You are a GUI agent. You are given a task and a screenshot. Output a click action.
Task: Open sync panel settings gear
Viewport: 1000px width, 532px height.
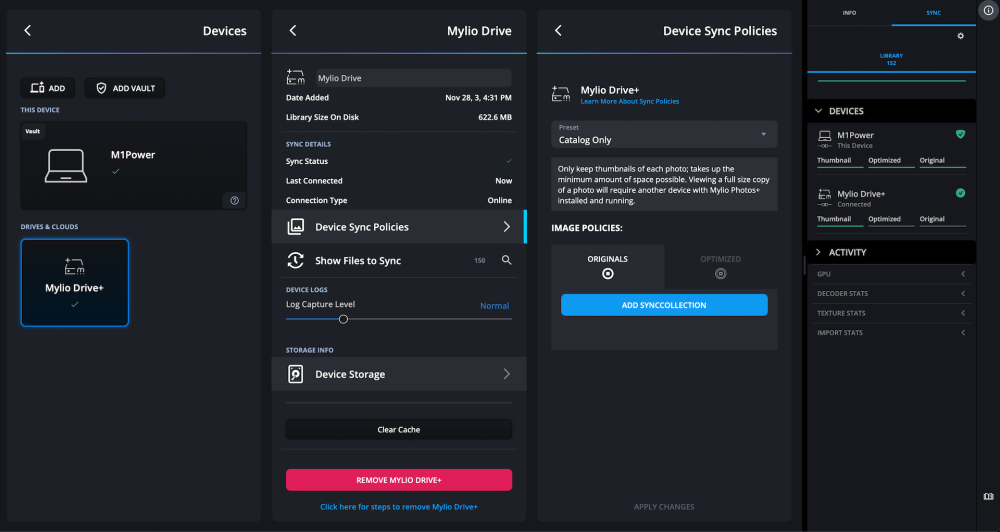[x=960, y=36]
